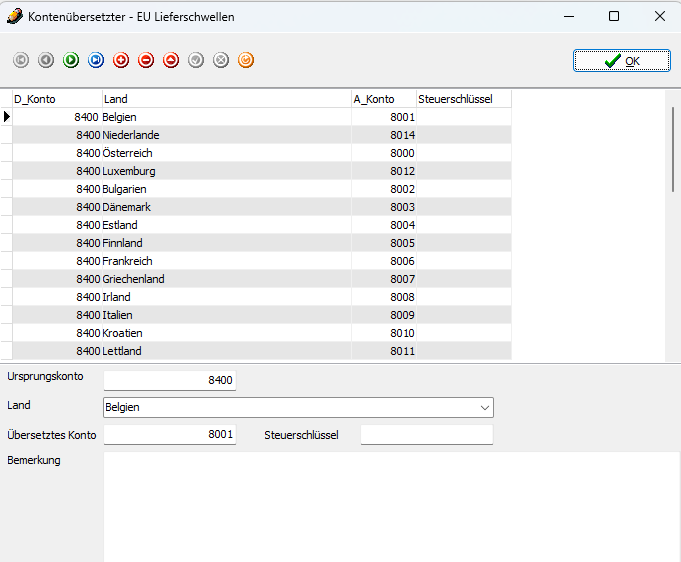Jump to last record with blue icon
Screen dimensions: 681x562
tap(96, 61)
